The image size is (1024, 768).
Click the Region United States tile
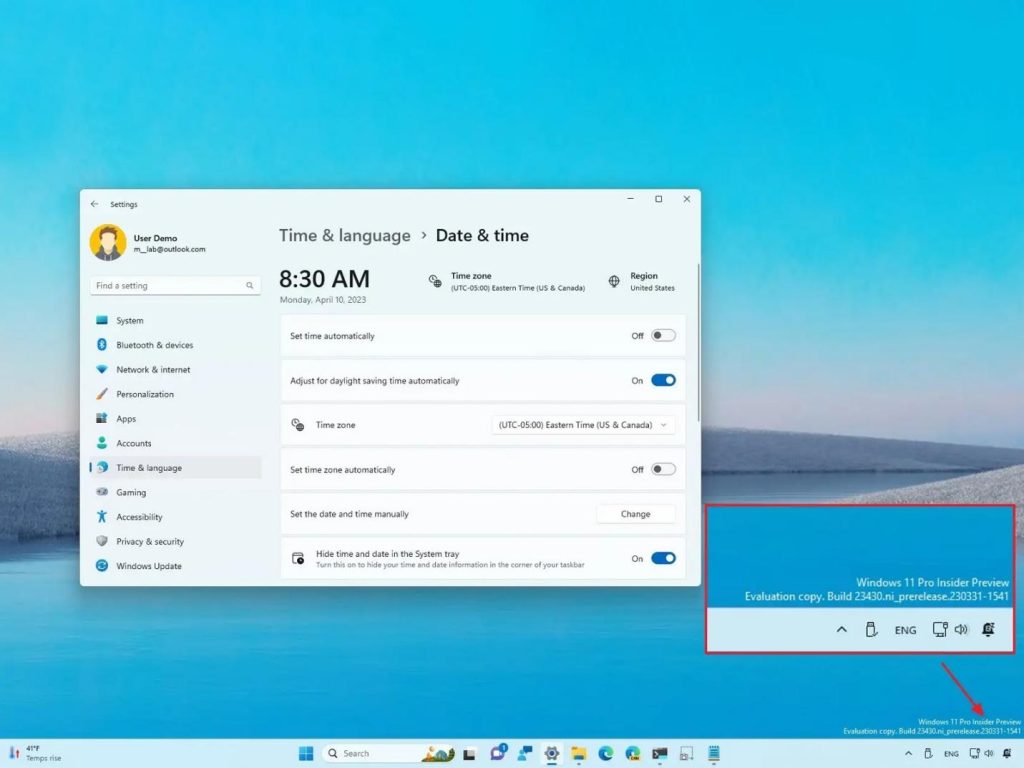click(x=642, y=281)
